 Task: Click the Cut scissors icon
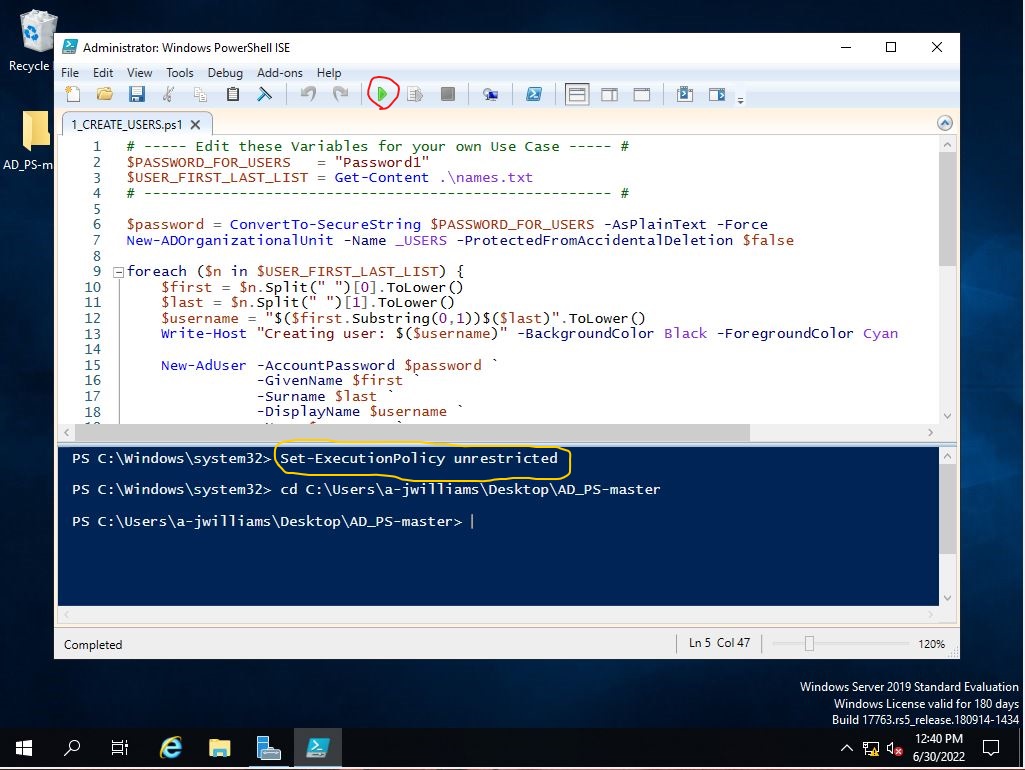[x=168, y=95]
